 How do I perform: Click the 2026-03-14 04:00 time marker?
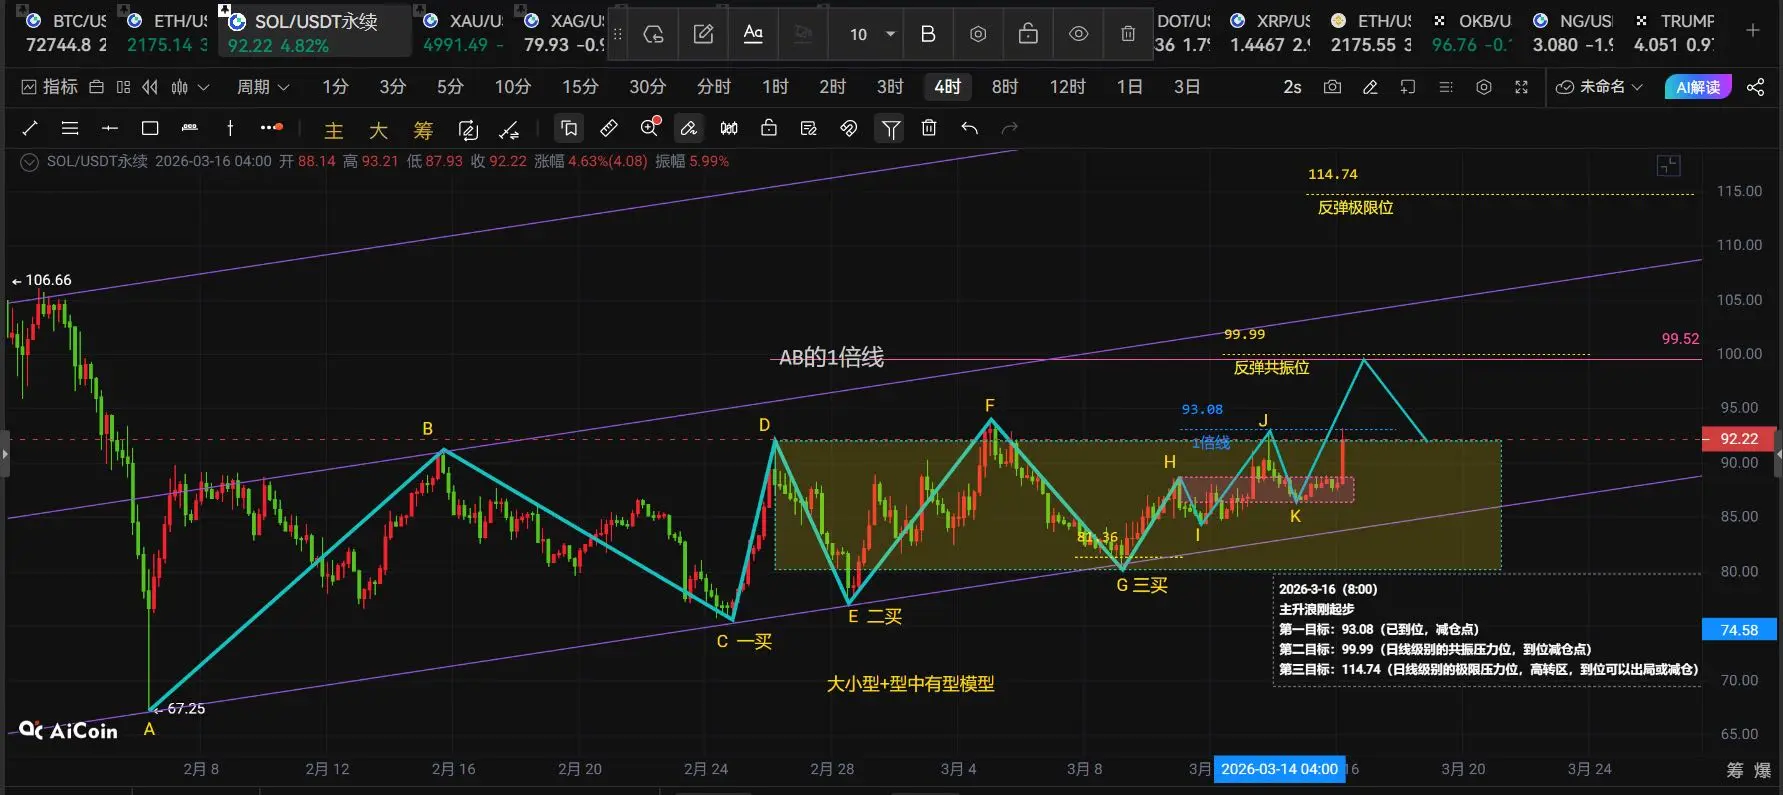coord(1279,769)
